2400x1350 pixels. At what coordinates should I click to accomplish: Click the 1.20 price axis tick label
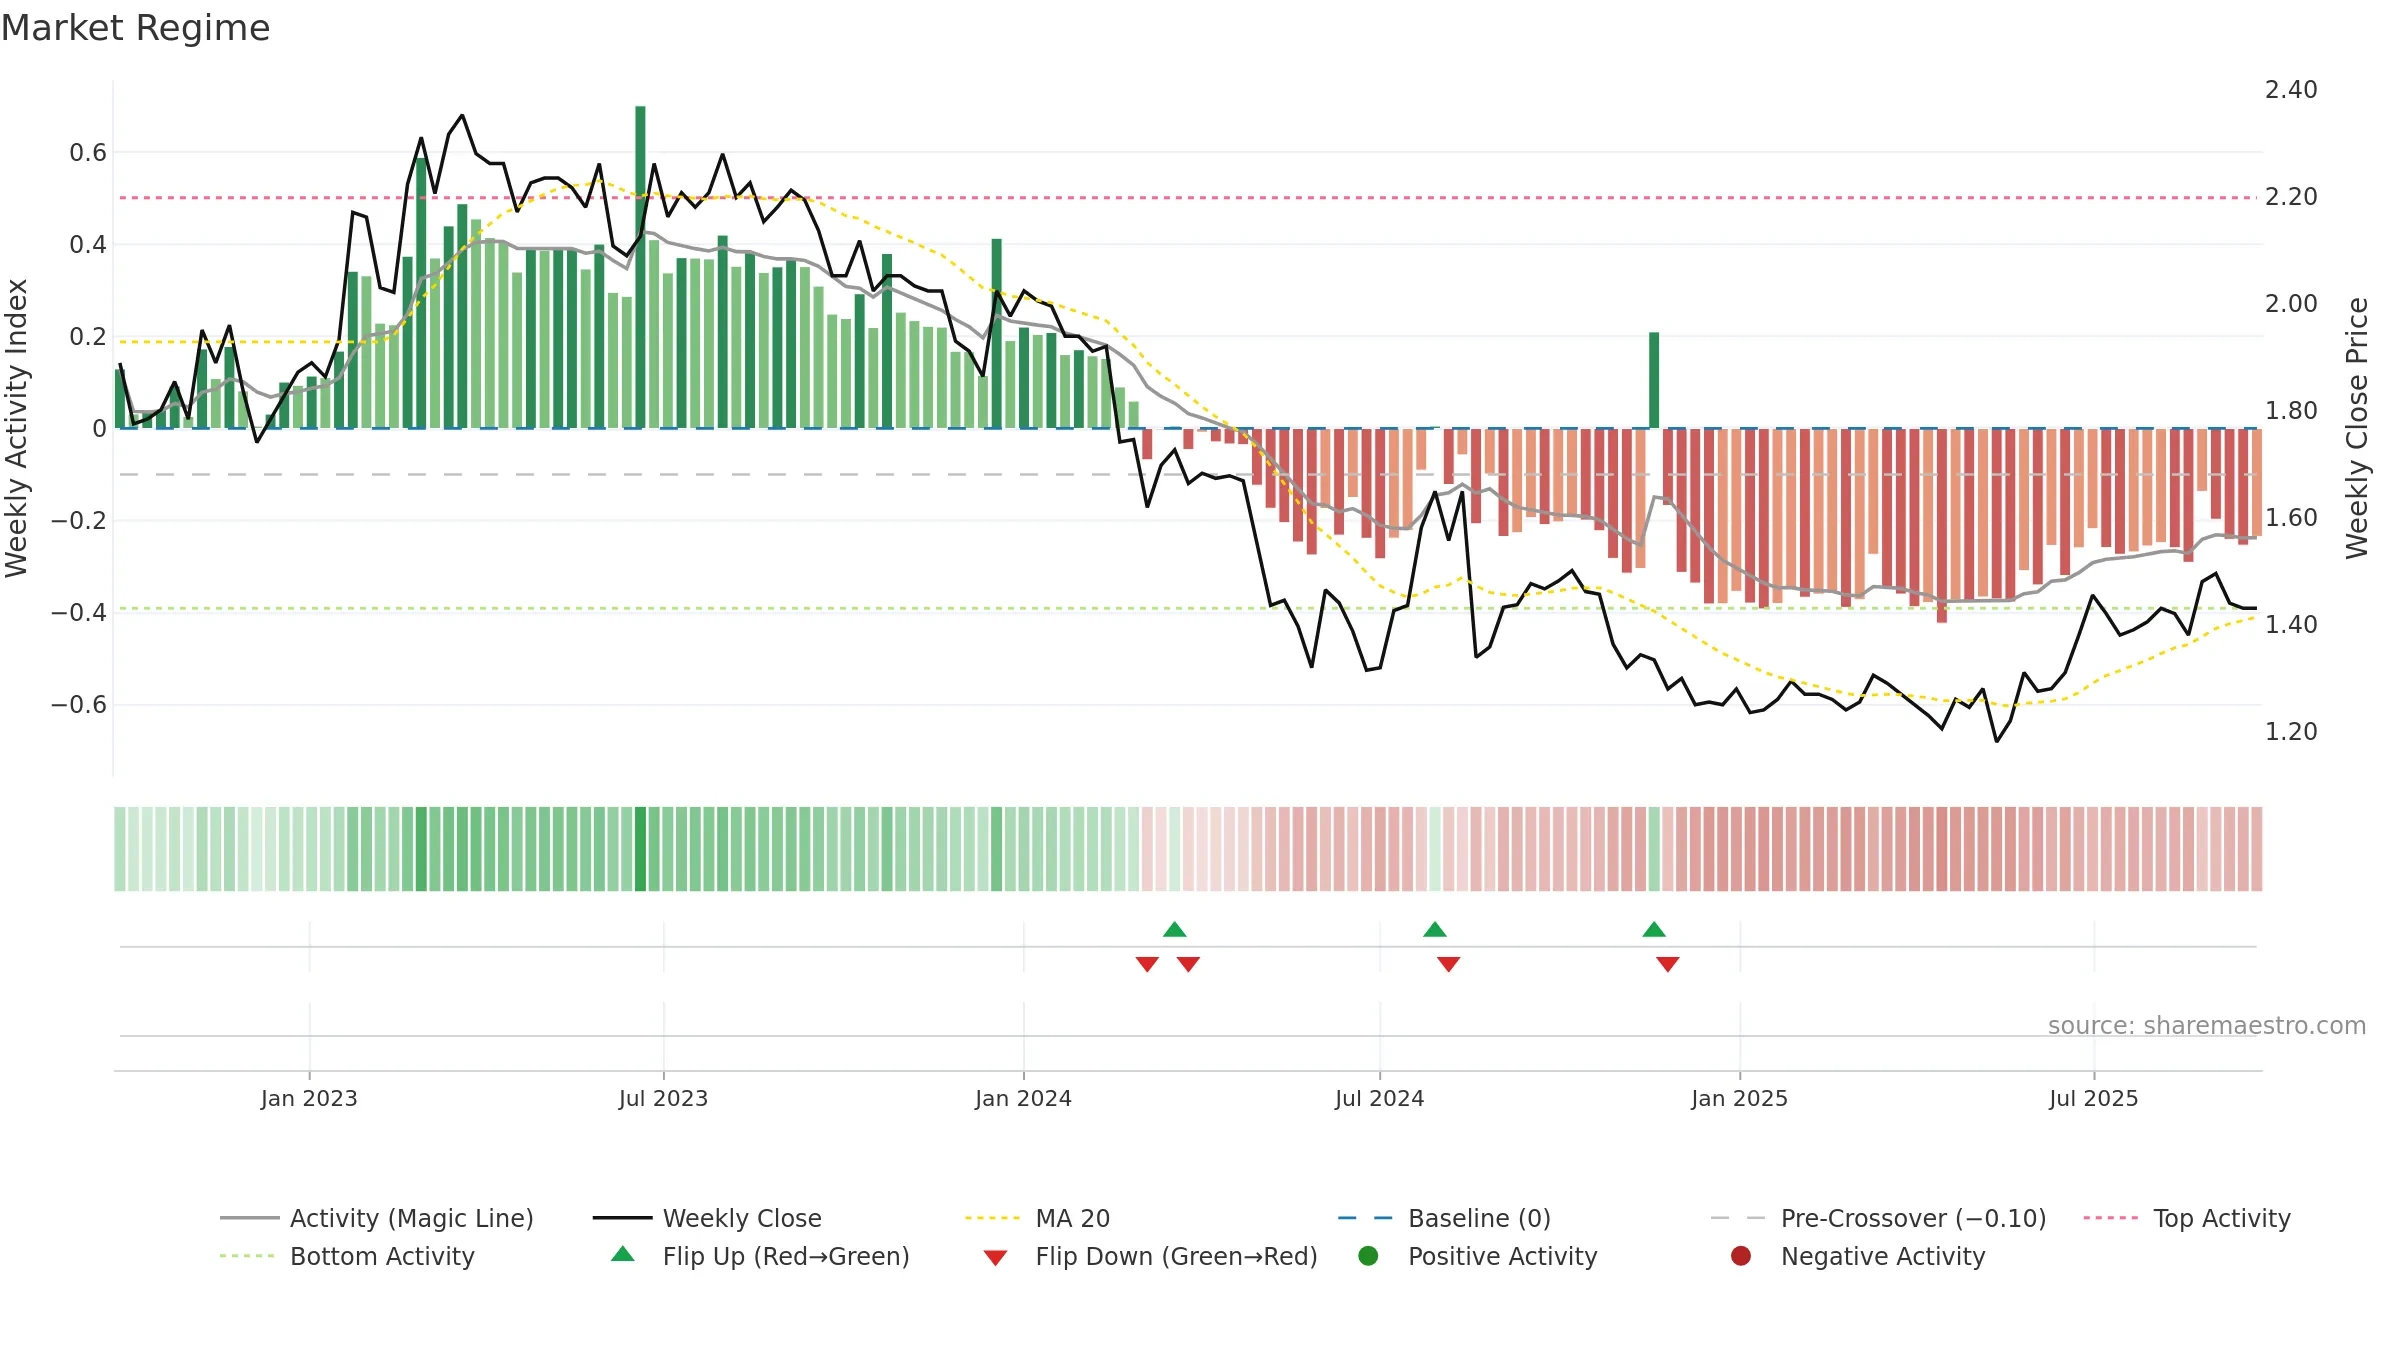point(2291,732)
